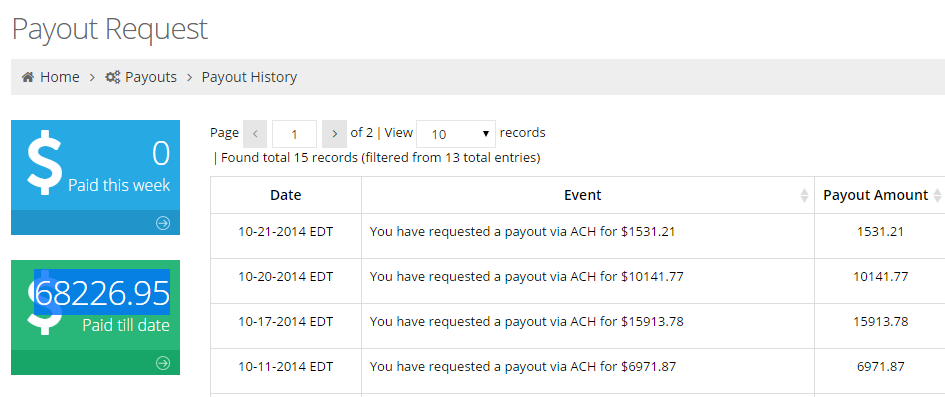Viewport: 945px width, 397px height.
Task: Click the arrow icon on the Paid this week card
Action: [x=163, y=223]
